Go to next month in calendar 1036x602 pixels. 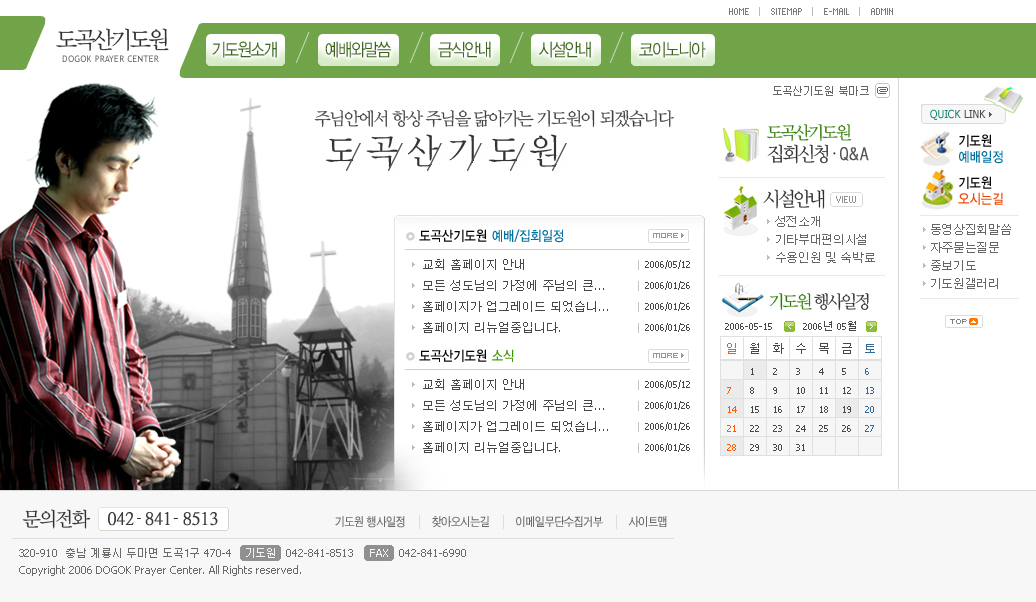(x=871, y=326)
